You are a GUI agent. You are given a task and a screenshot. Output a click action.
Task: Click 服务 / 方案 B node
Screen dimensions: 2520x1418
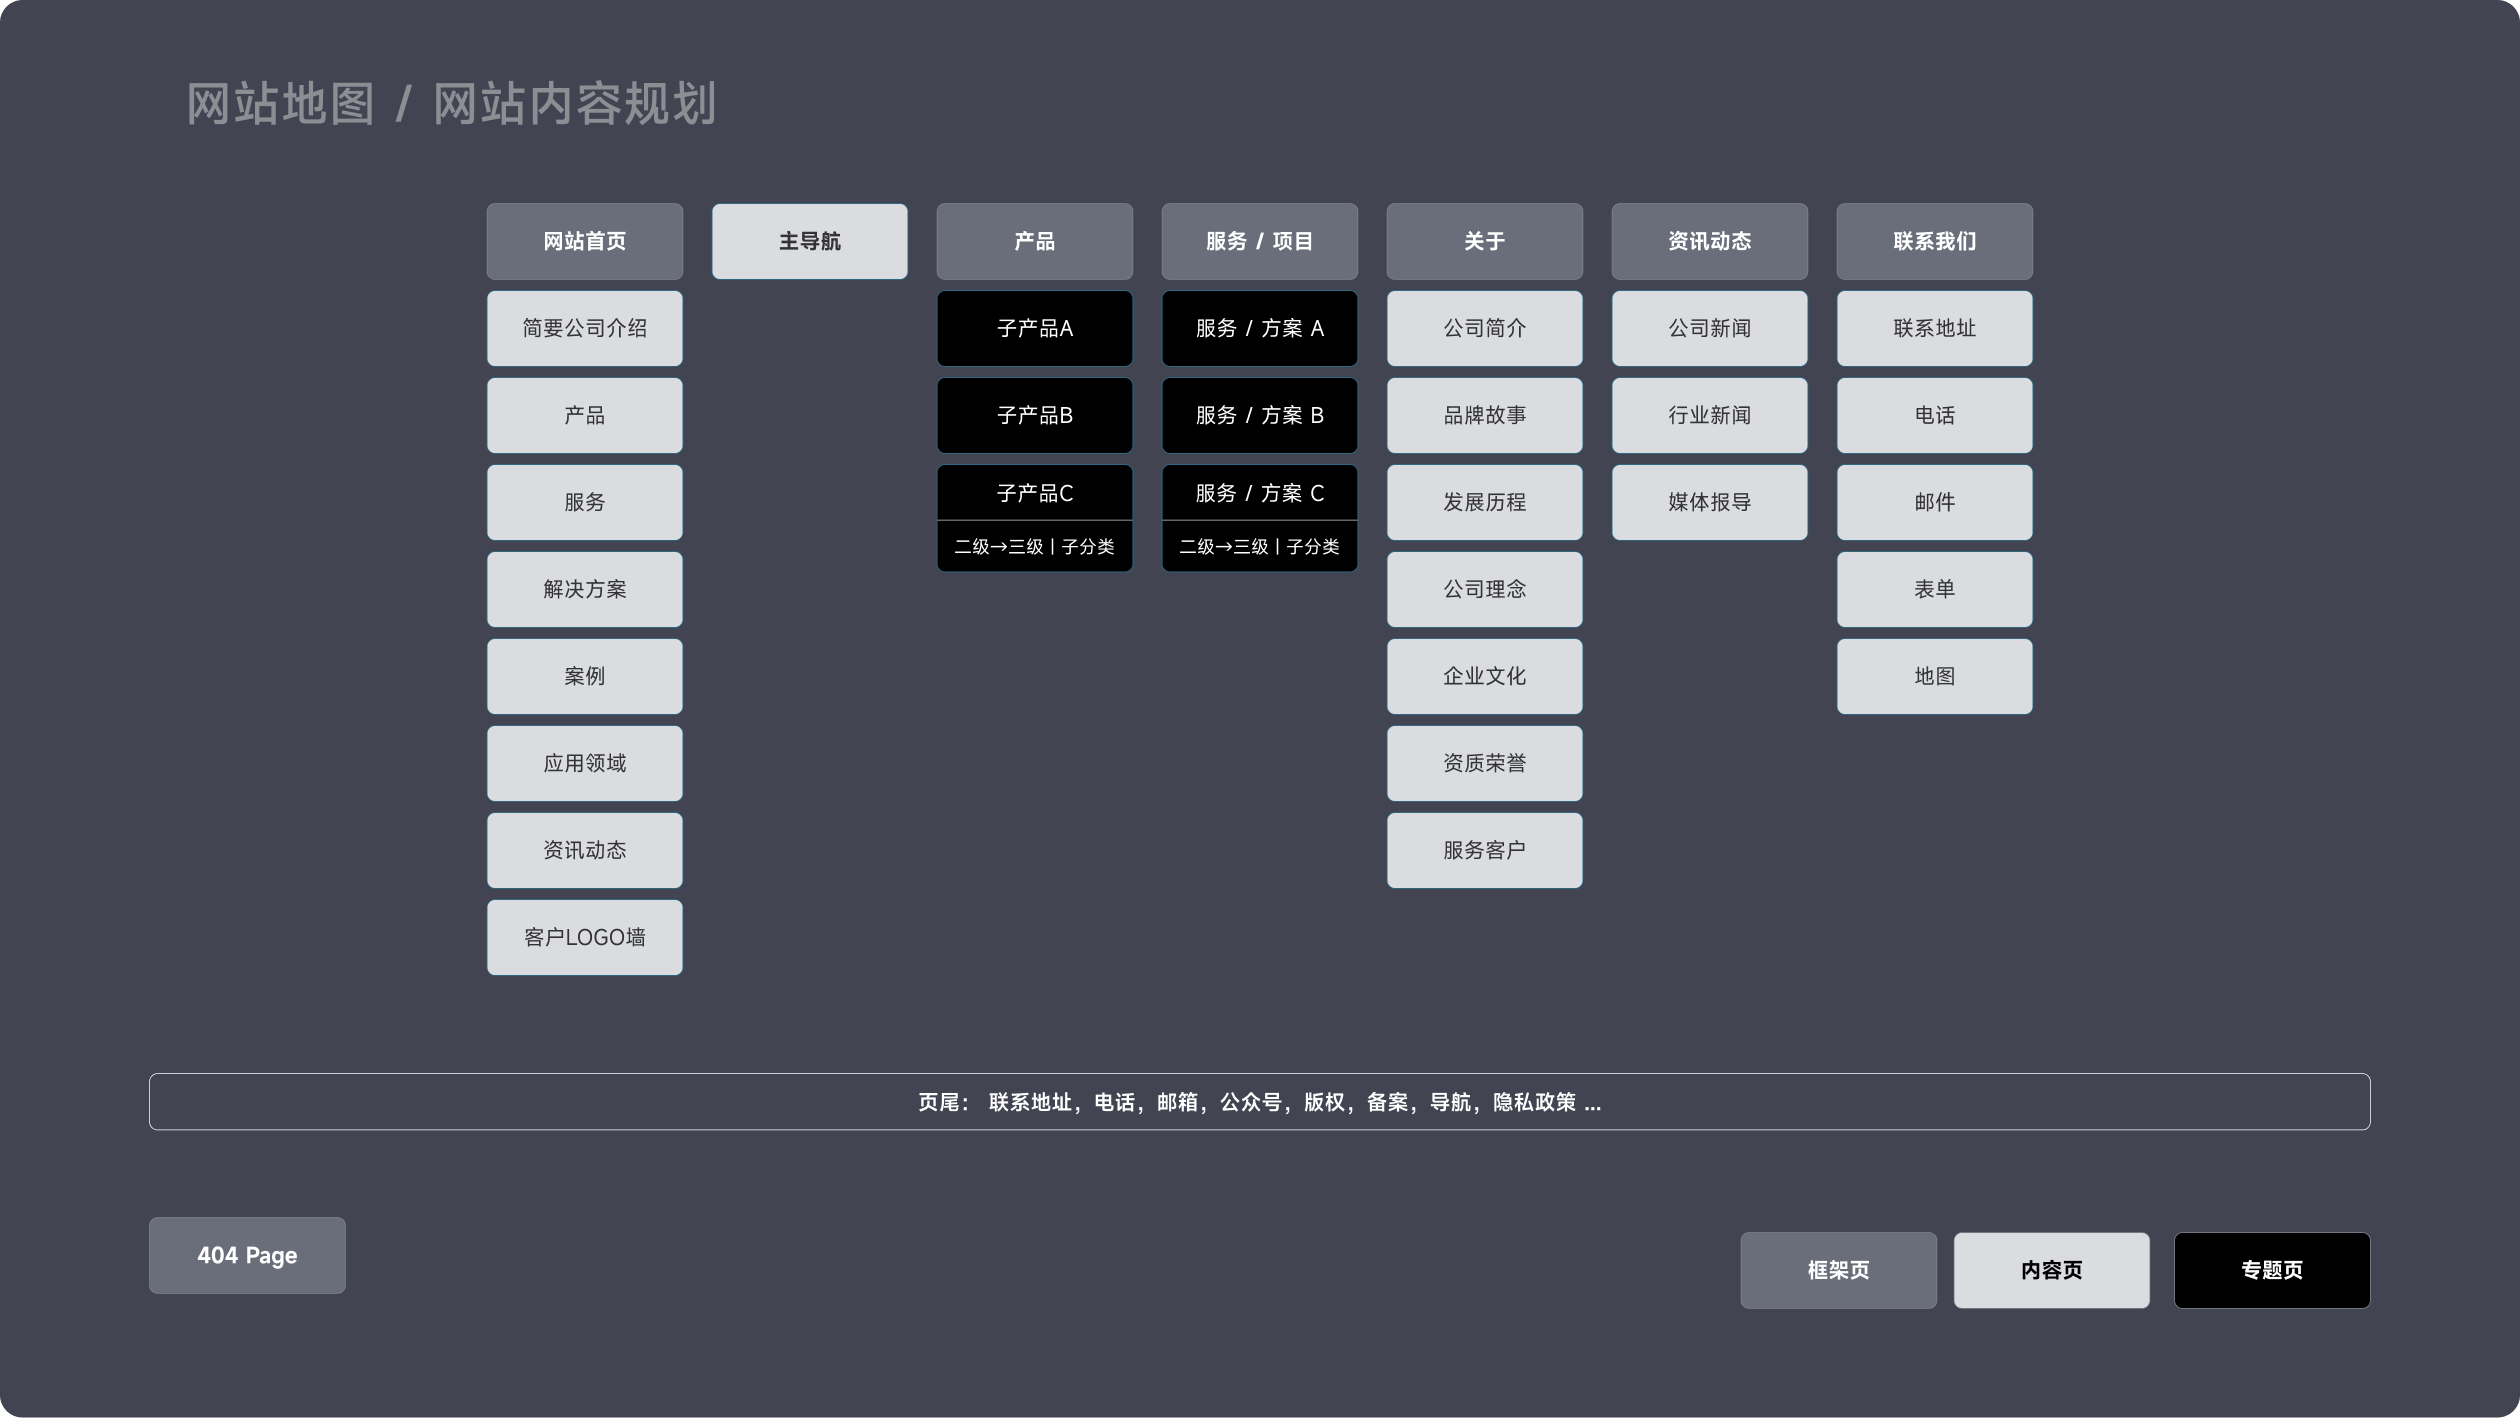coord(1259,415)
